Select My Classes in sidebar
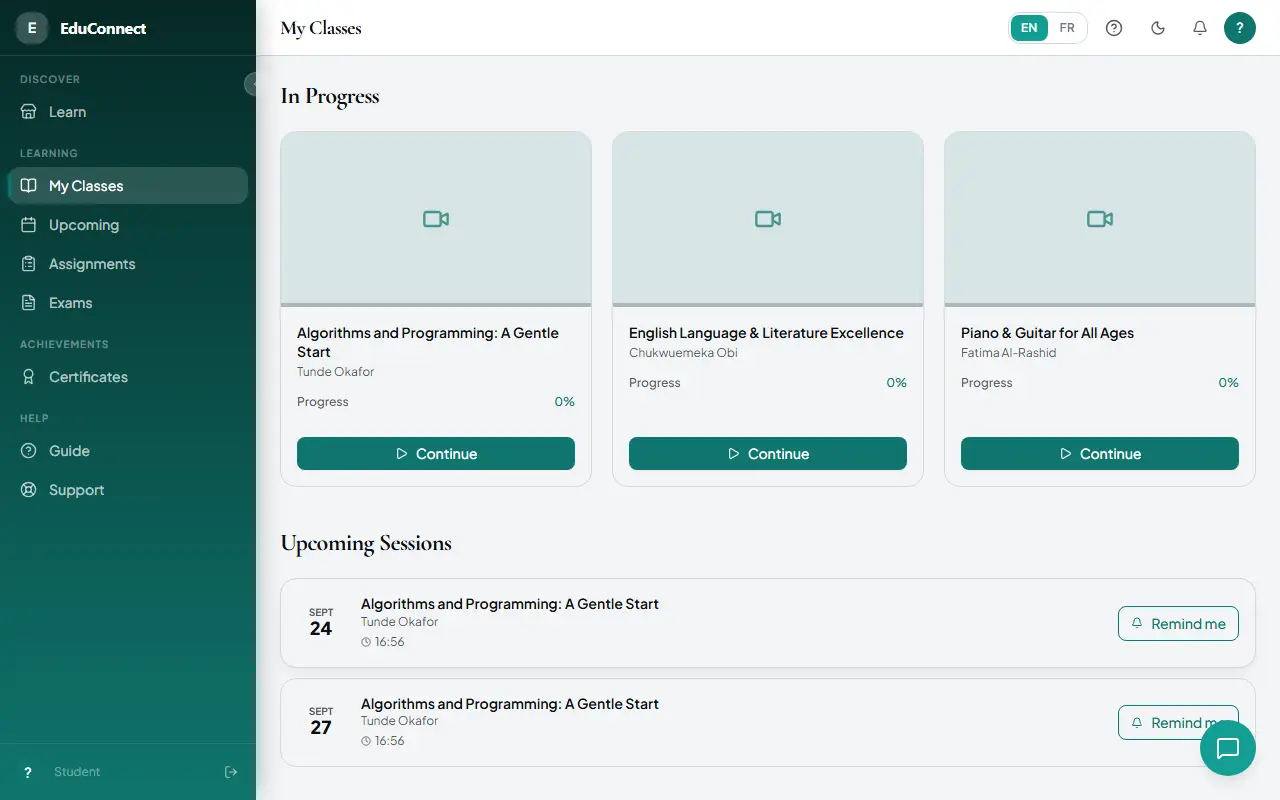The image size is (1280, 800). pos(128,186)
